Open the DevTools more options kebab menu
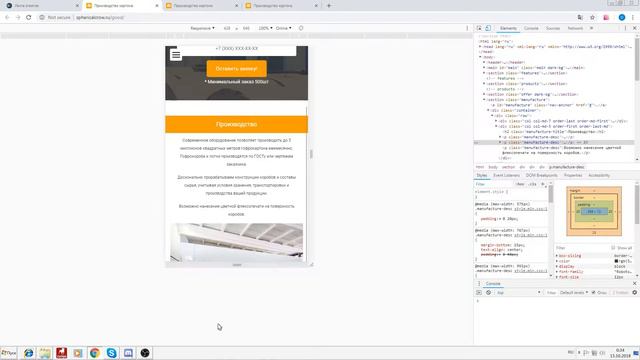Screen dimensions: 640x360 (625, 28)
